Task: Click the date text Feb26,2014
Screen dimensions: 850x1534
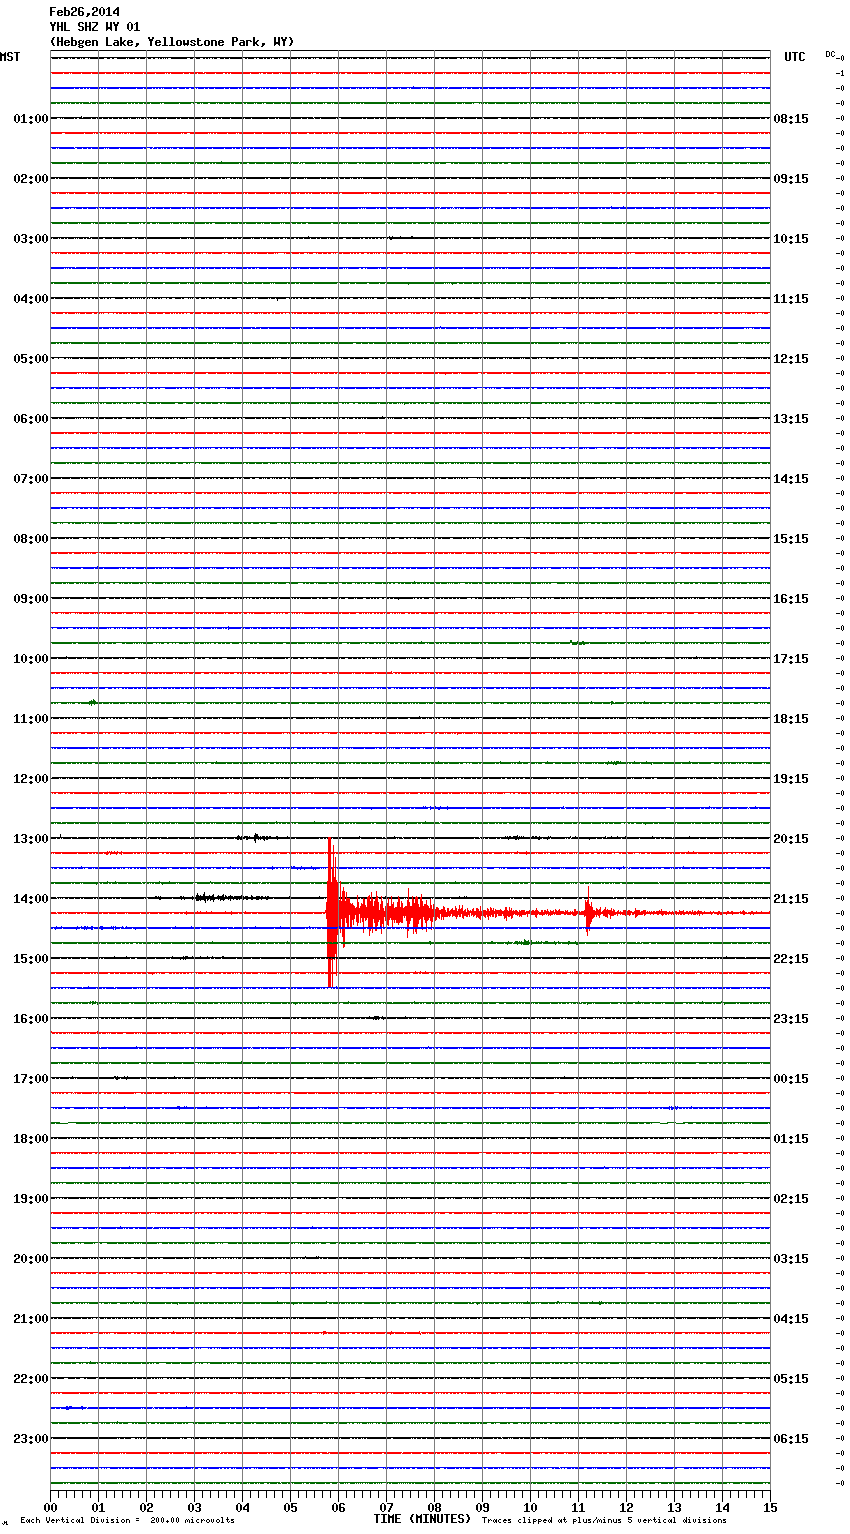Action: pos(84,12)
